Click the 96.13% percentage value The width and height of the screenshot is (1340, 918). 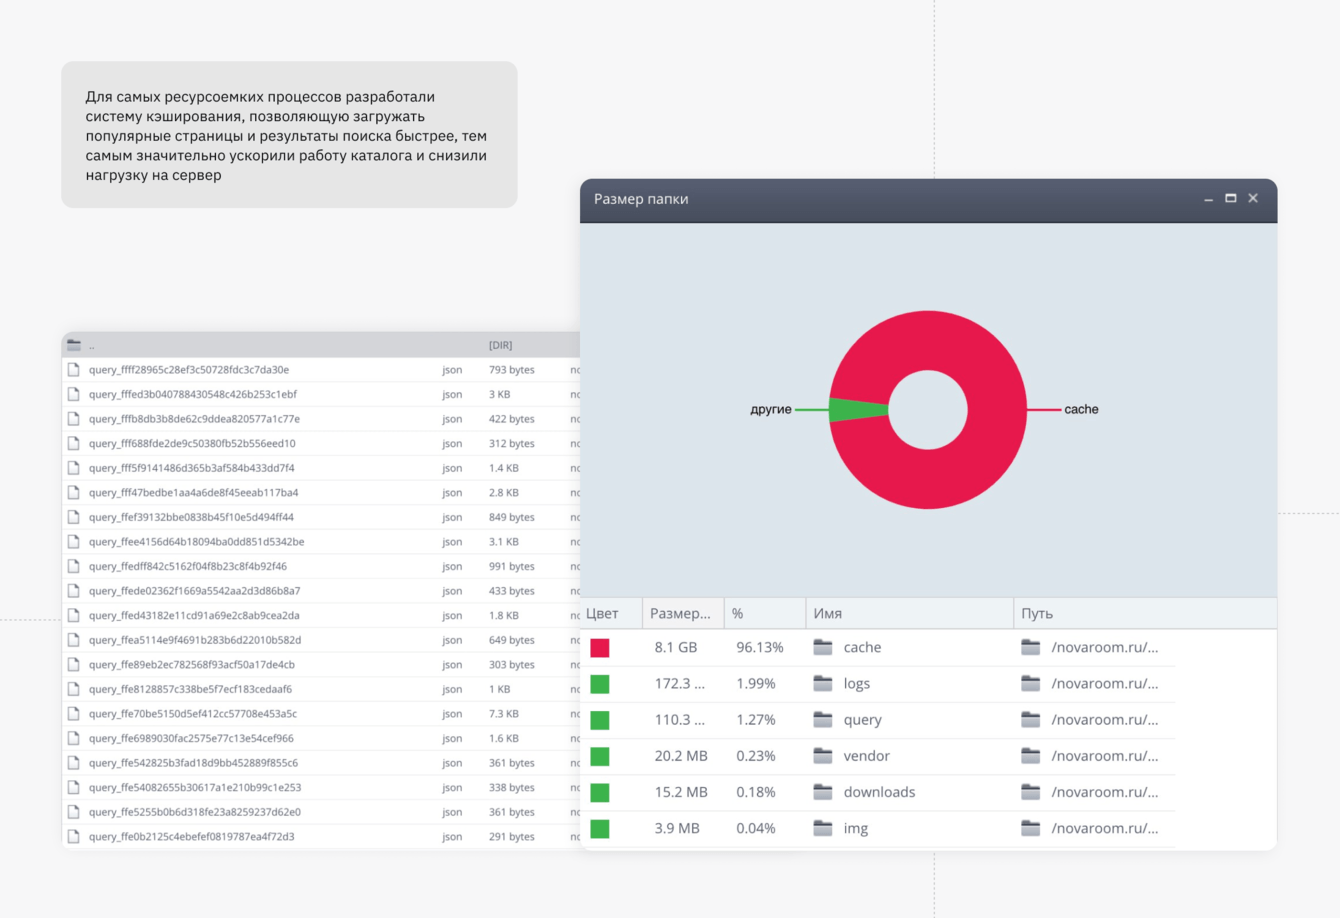760,647
